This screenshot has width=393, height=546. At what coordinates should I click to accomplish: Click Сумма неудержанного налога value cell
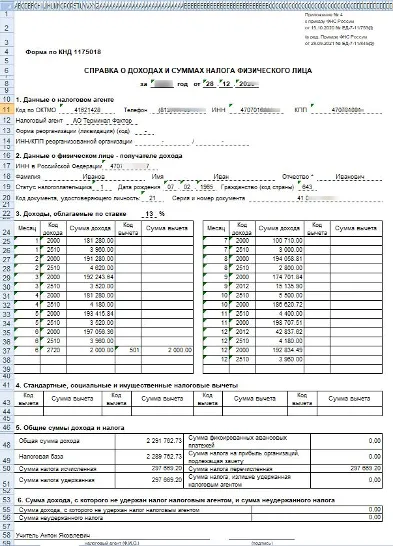(x=317, y=517)
